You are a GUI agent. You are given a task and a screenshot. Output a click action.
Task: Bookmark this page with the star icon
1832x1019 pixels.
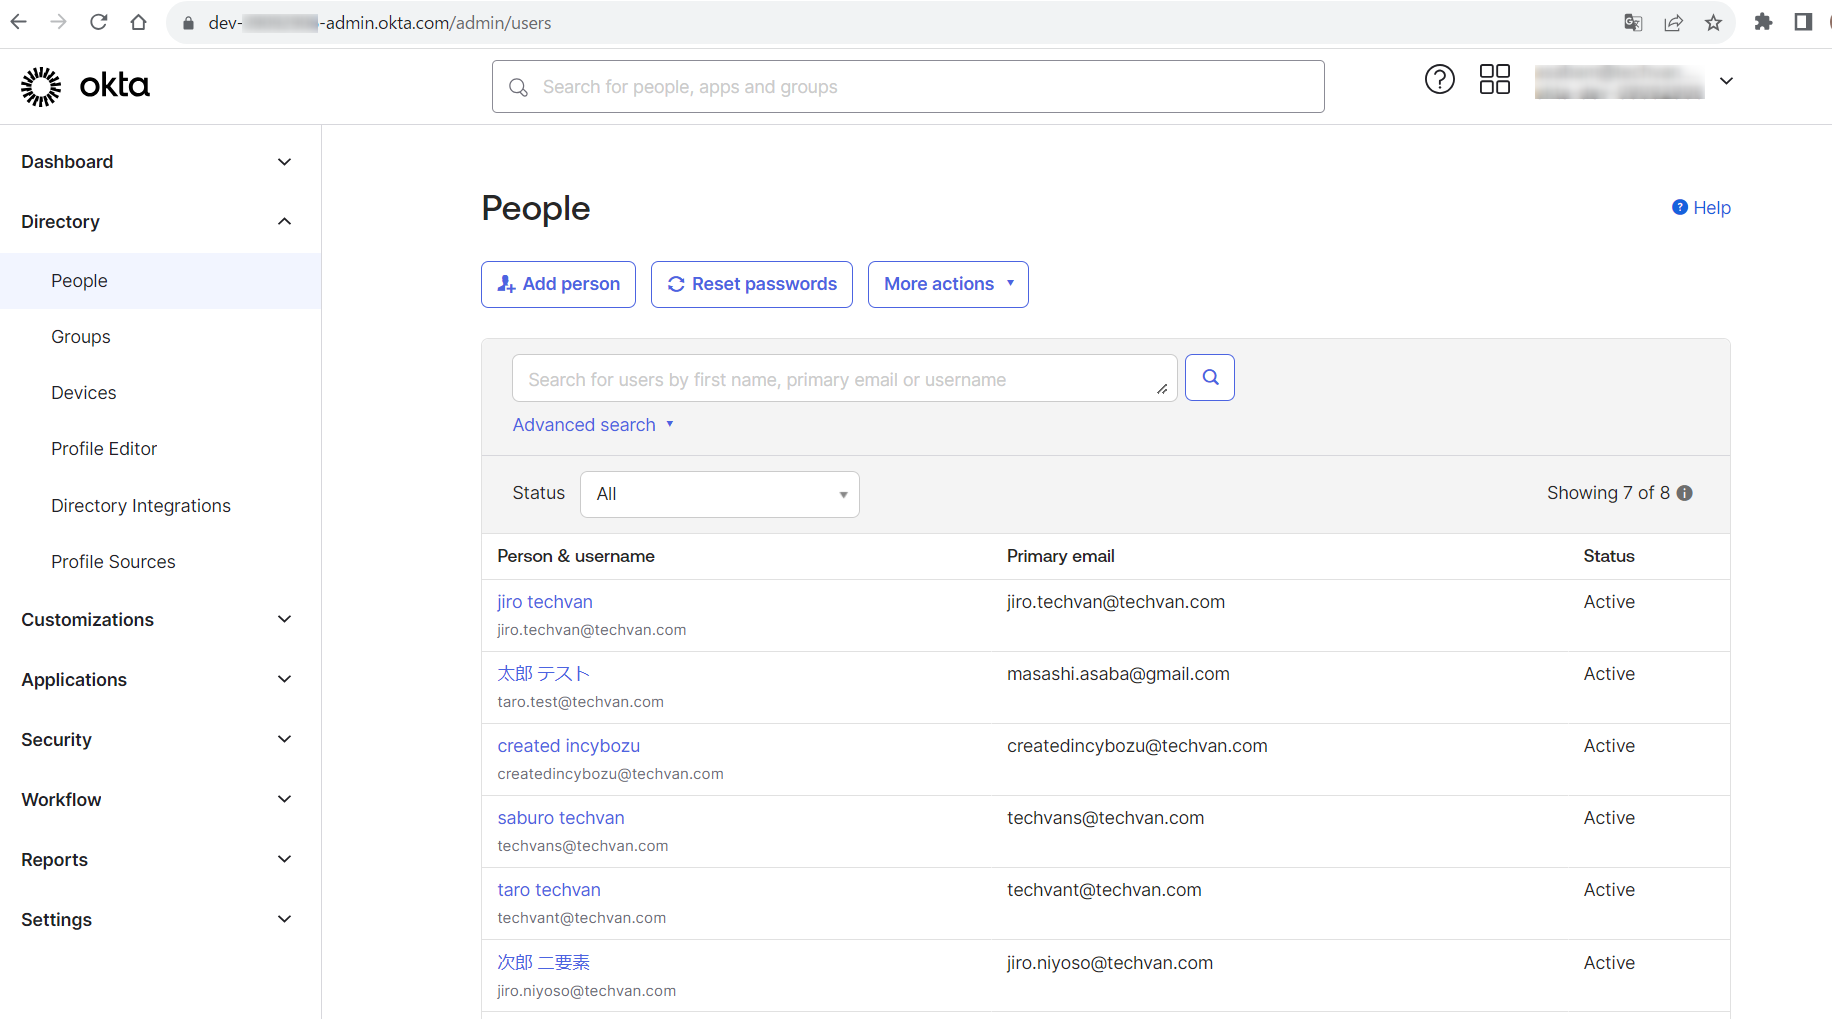[1713, 23]
